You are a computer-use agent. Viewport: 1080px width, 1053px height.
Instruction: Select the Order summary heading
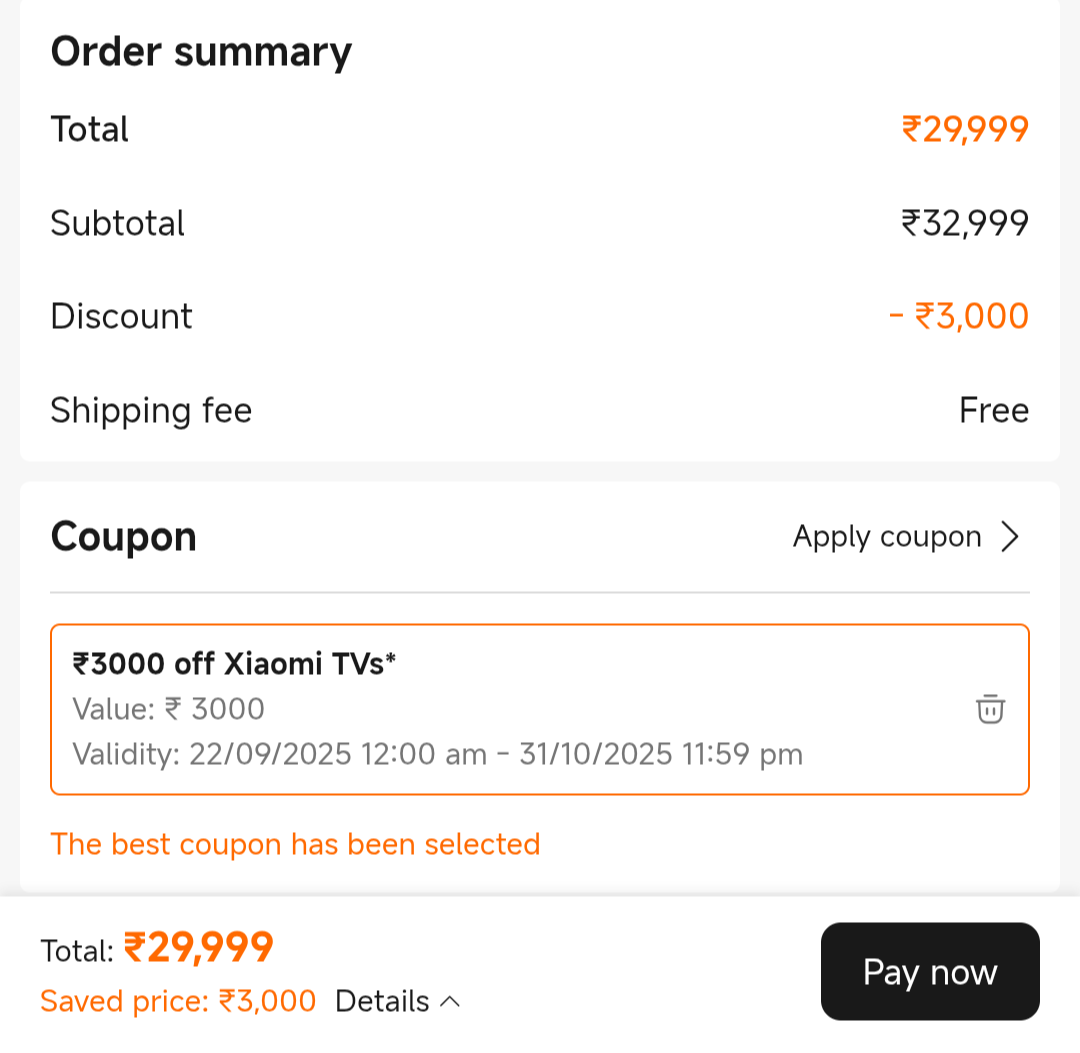point(201,51)
